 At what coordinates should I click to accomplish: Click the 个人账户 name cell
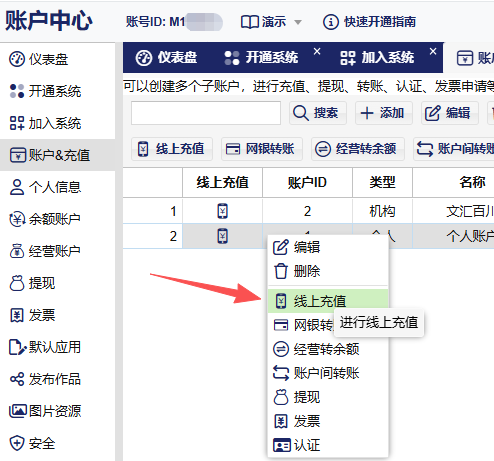453,236
